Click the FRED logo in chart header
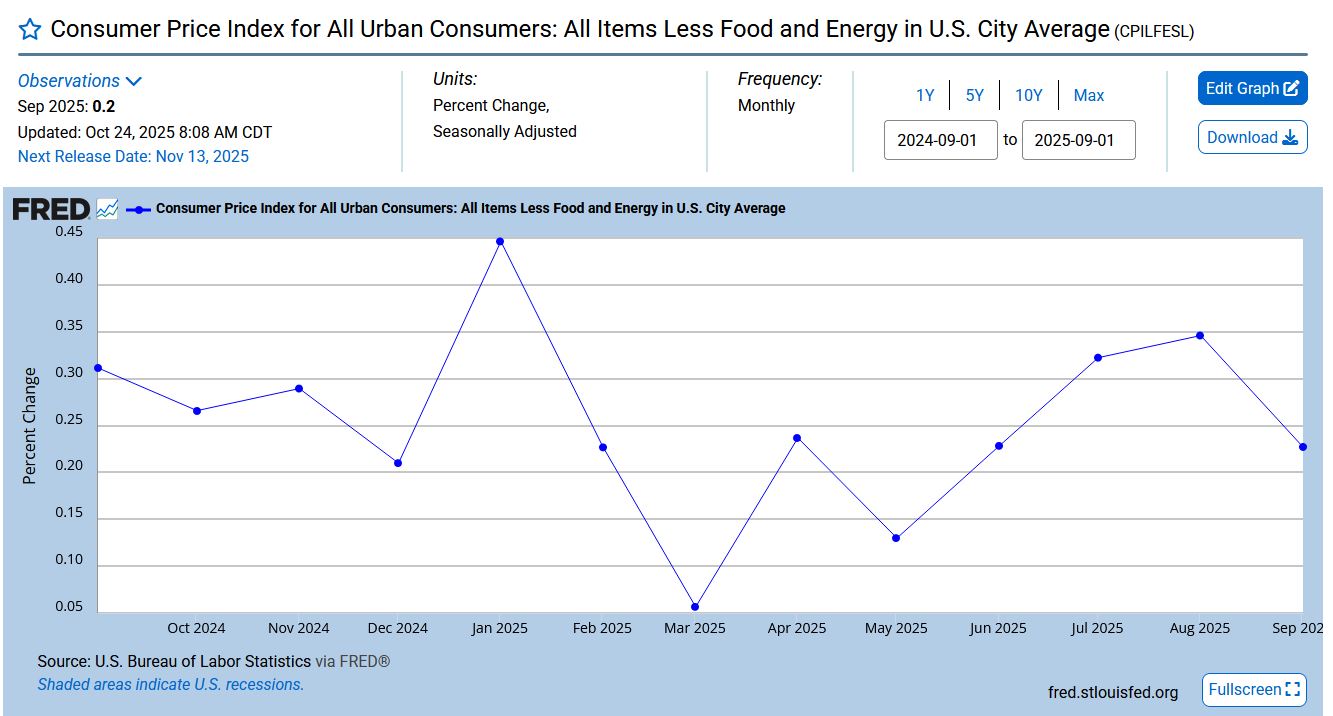The width and height of the screenshot is (1333, 716). point(51,209)
